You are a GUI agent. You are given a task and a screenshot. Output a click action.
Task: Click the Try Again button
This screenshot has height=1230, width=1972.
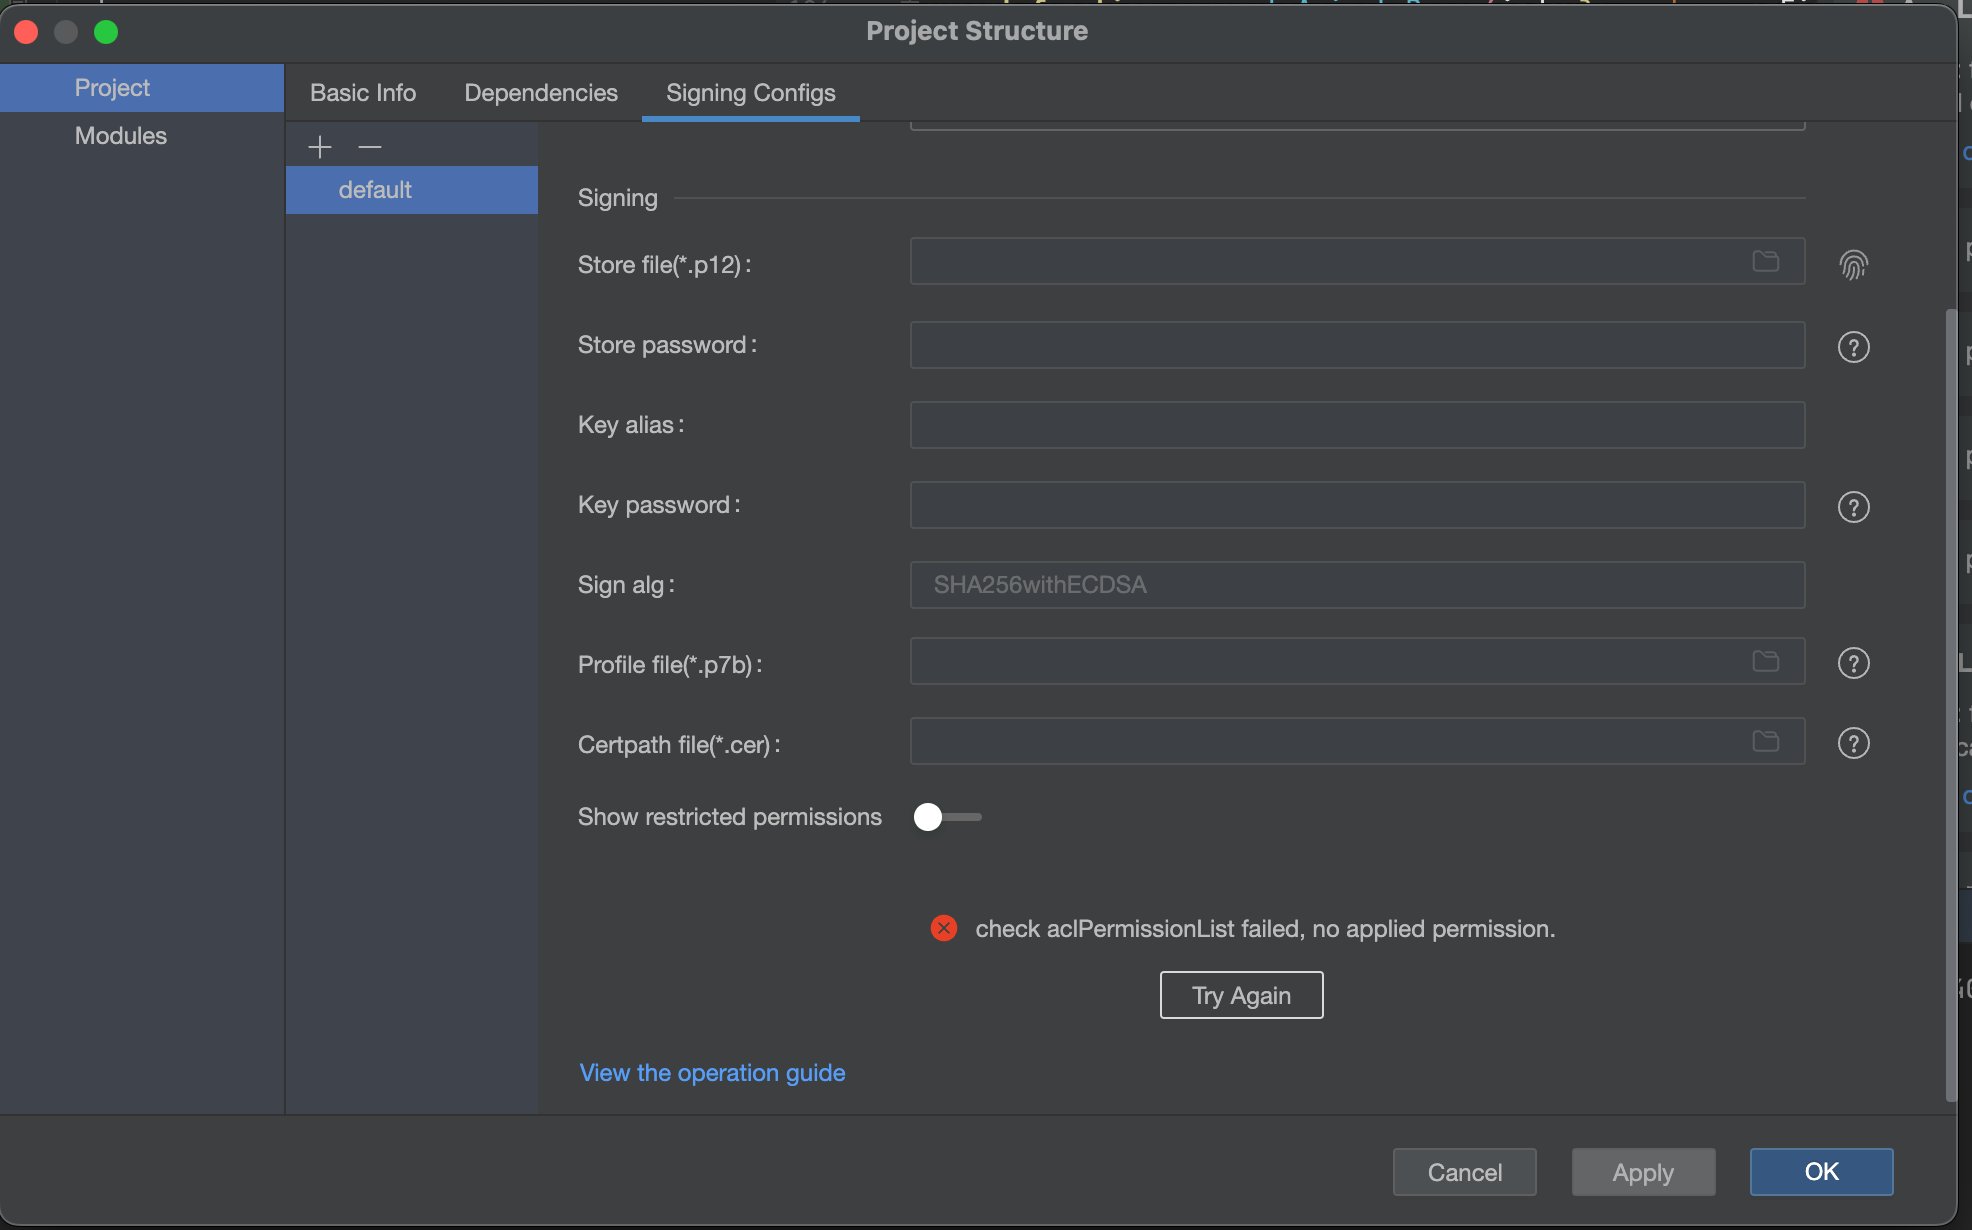click(x=1241, y=995)
